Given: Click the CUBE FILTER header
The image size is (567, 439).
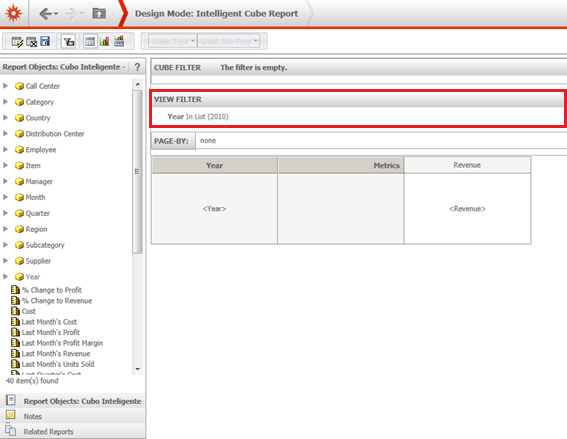Looking at the screenshot, I should 177,68.
